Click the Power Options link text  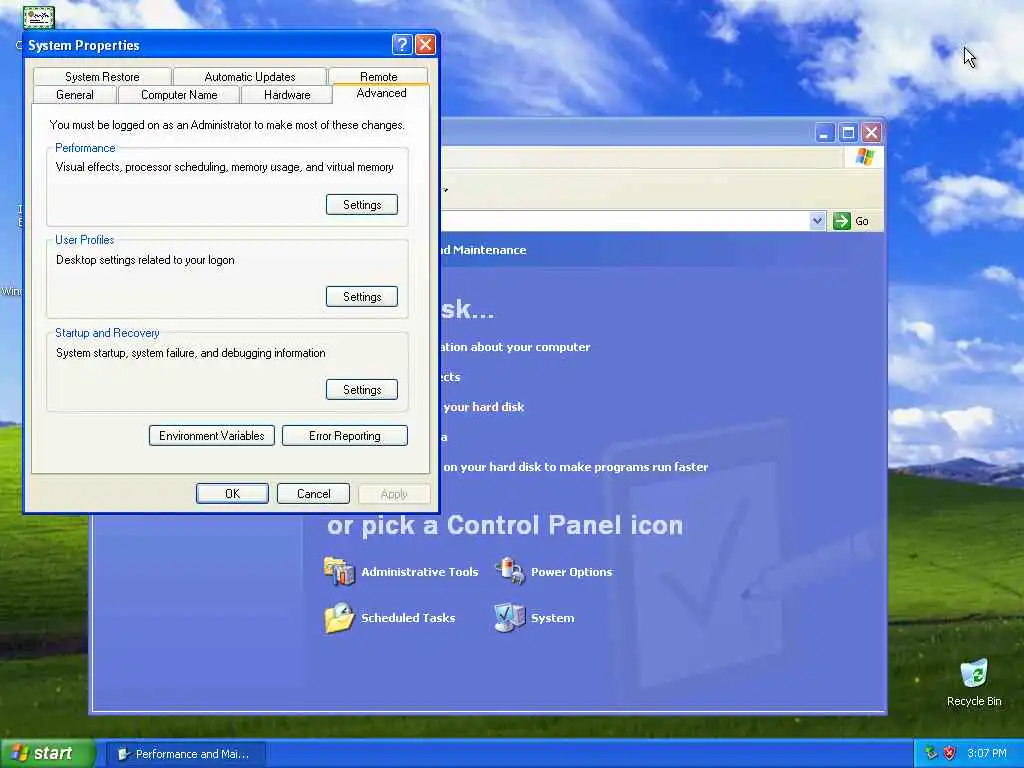[571, 572]
